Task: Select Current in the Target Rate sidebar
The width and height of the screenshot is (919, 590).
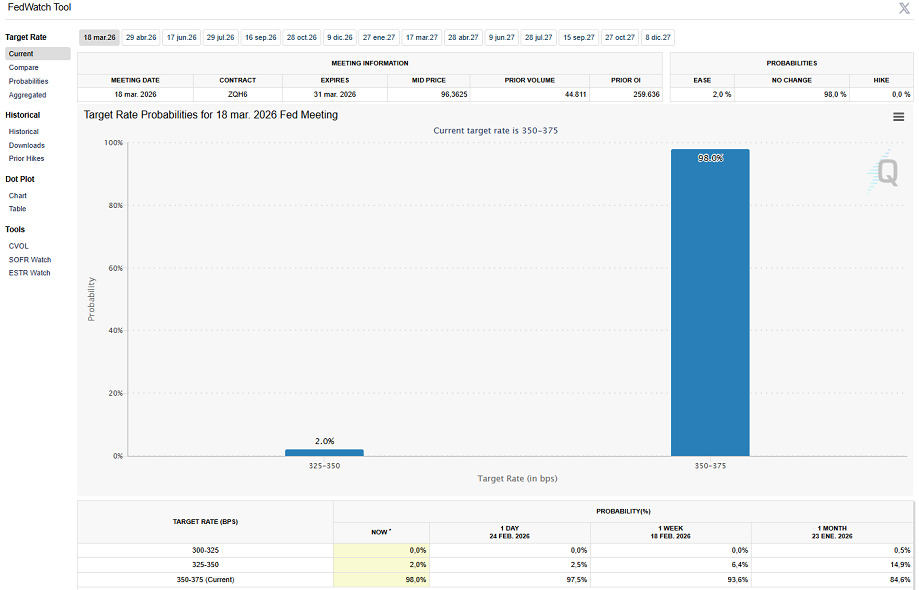Action: (21, 54)
